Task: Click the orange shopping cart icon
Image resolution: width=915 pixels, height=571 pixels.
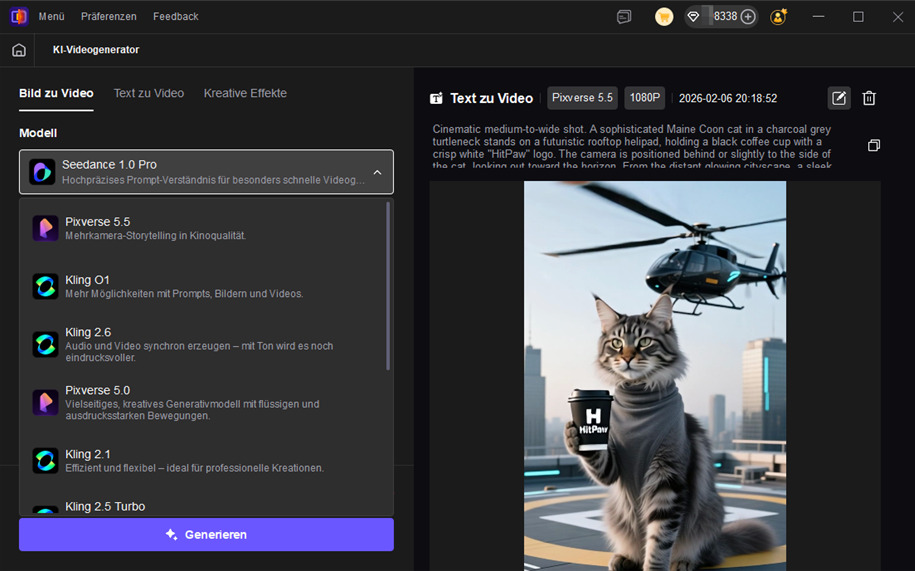Action: point(663,17)
